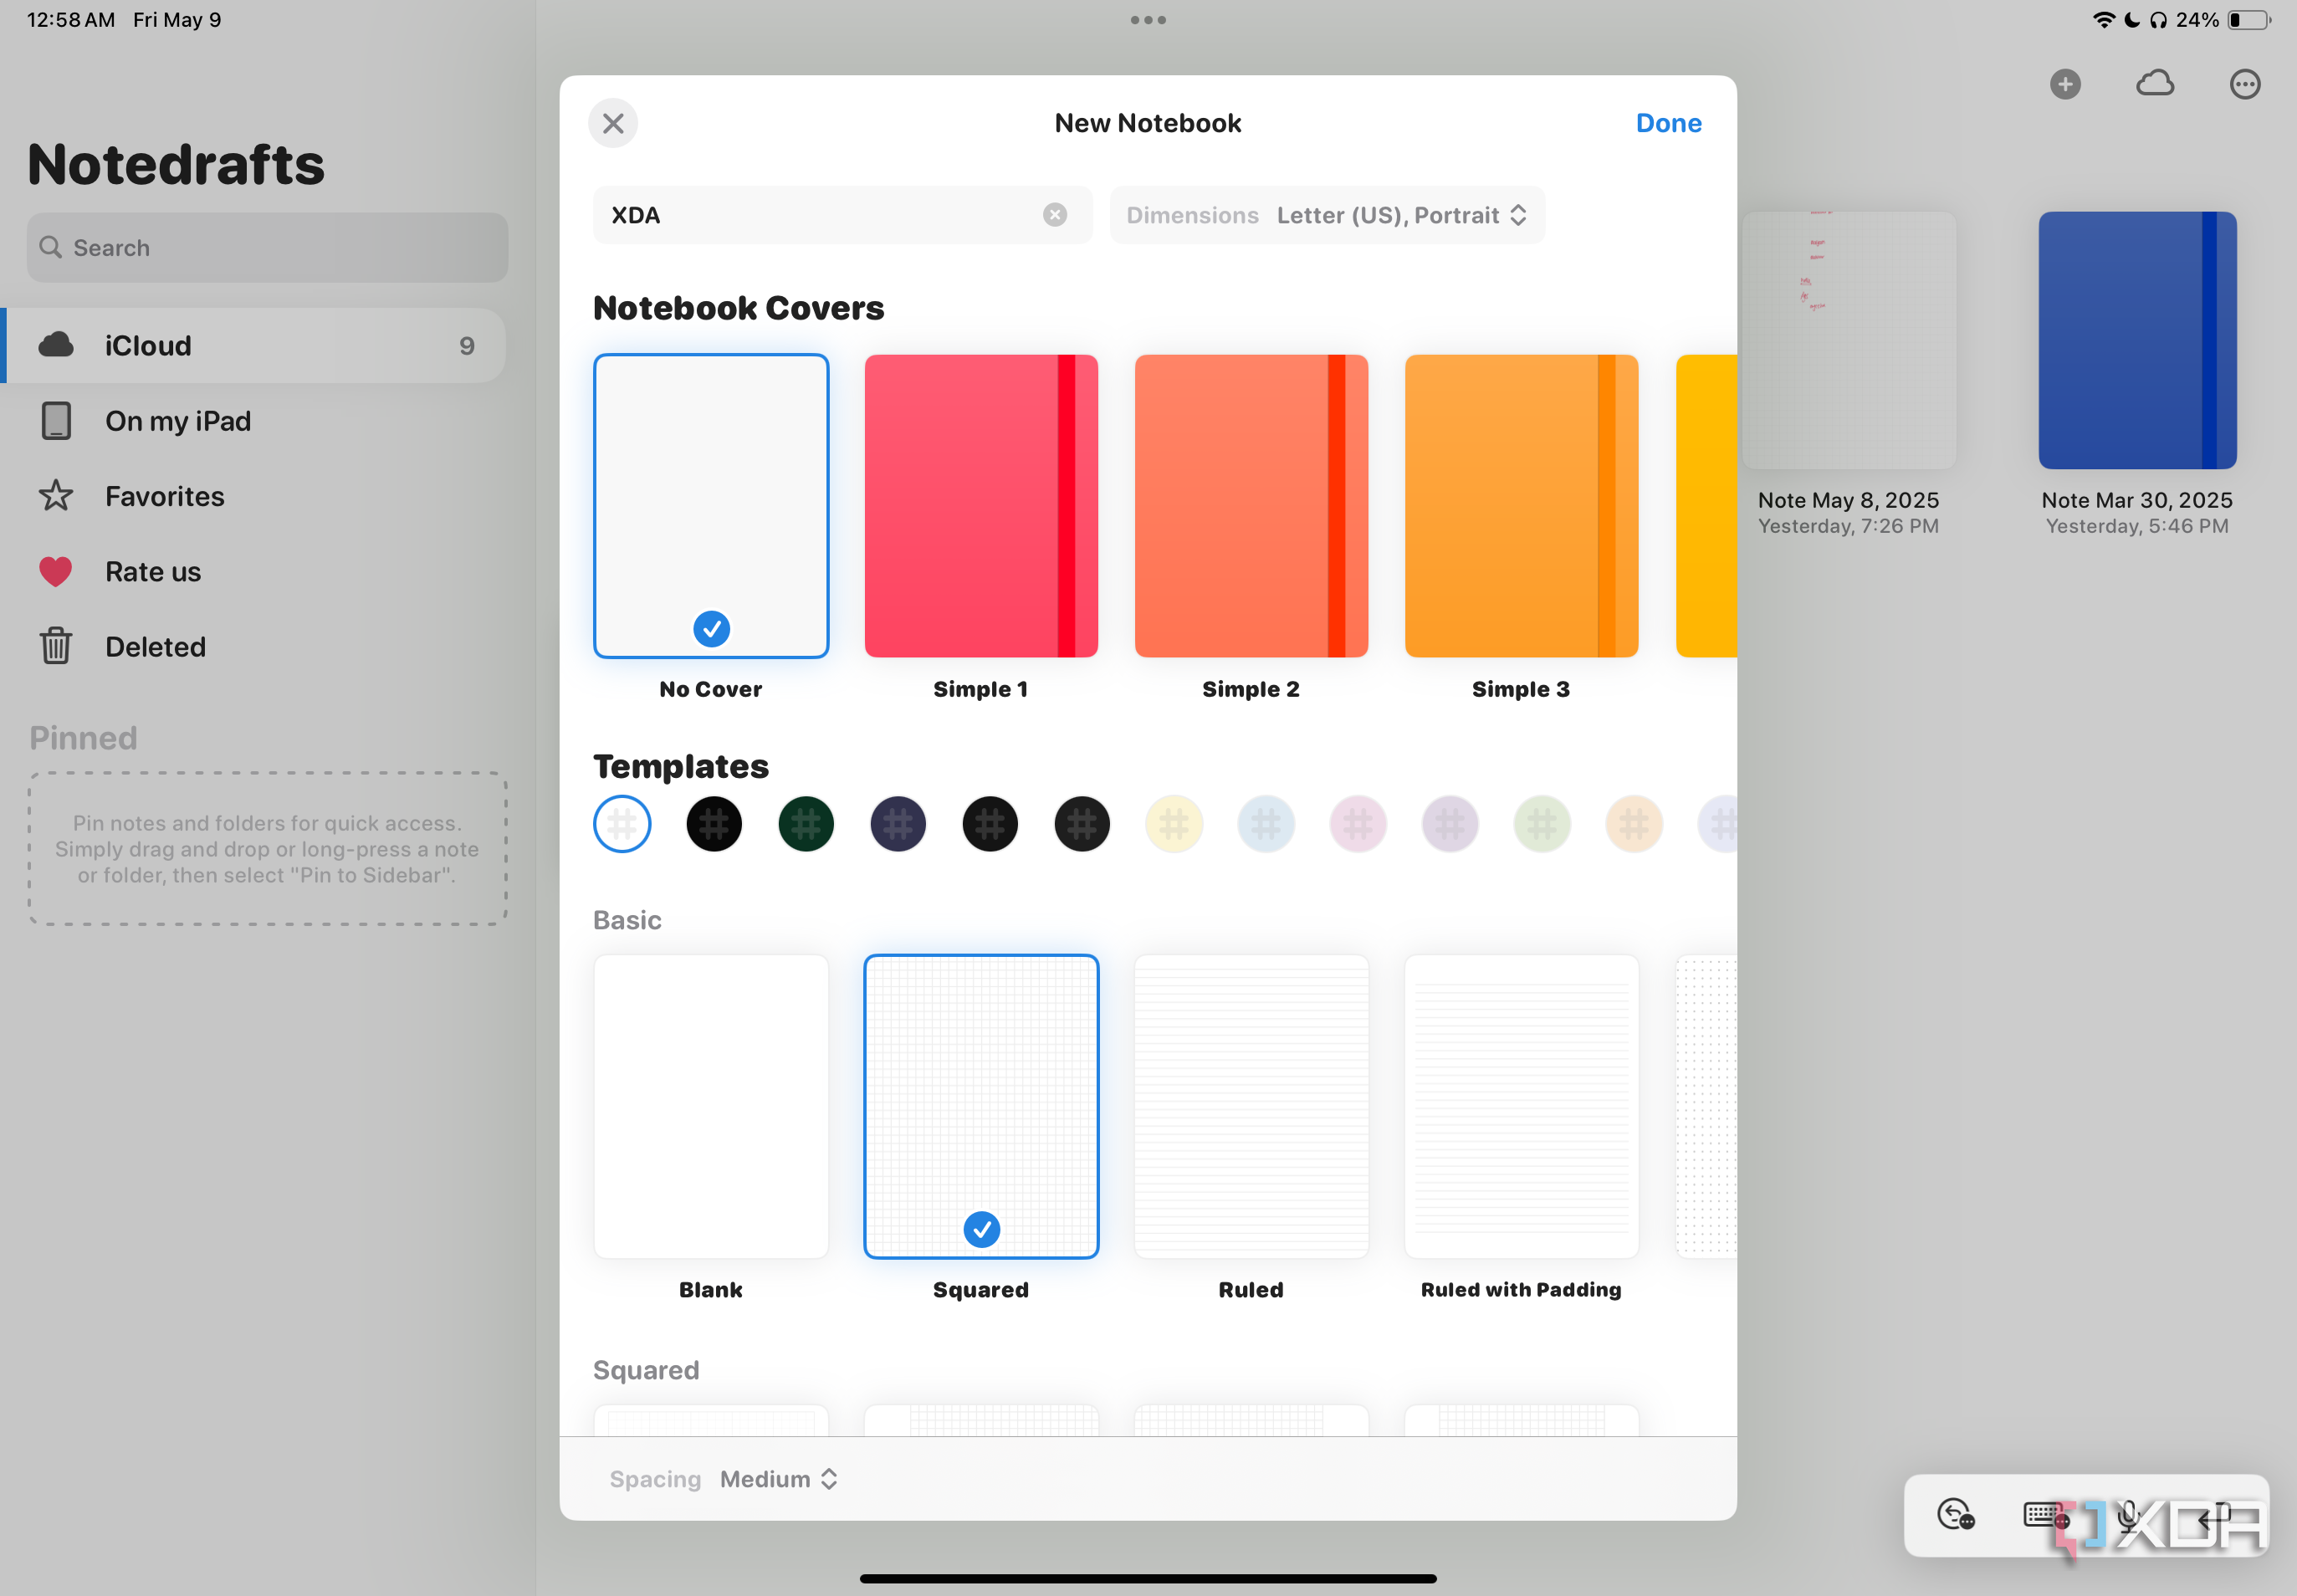Tap the battery indicator in status bar
The image size is (2297, 1596).
point(2250,20)
